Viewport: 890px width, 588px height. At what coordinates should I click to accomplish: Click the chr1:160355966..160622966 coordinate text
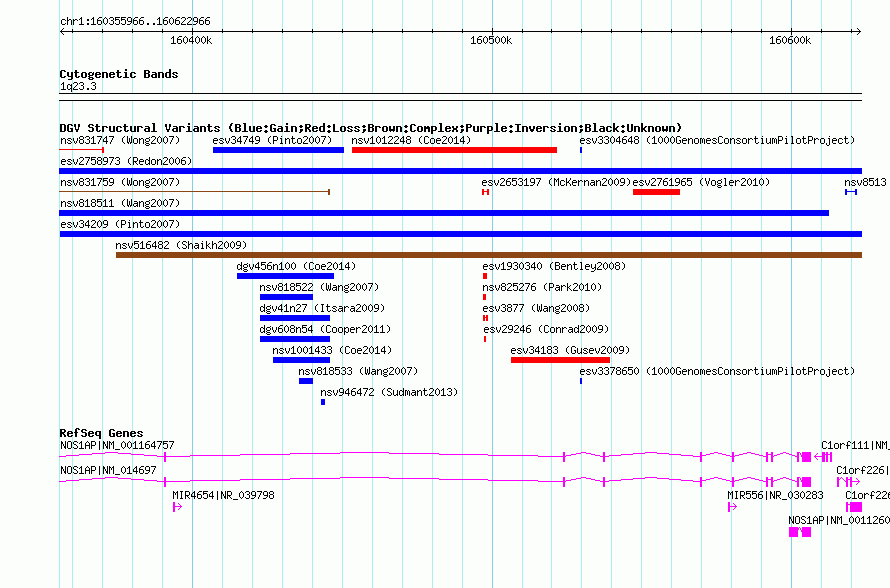coord(135,22)
